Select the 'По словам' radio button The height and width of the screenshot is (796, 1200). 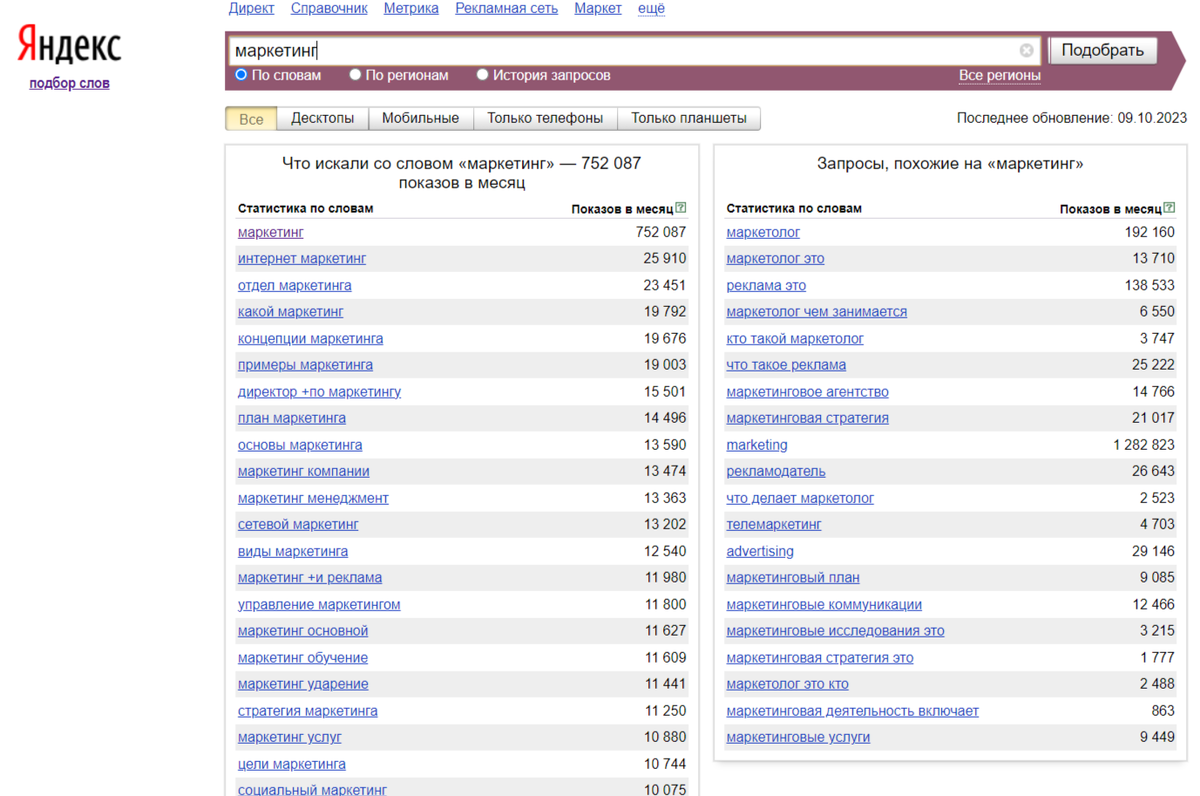coord(241,75)
